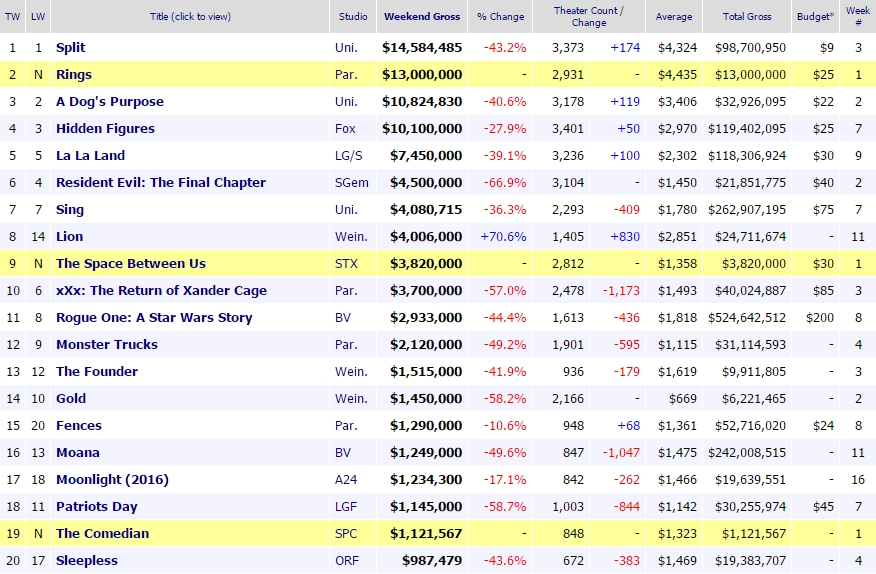
Task: Open the Sleepless movie page
Action: 87,561
